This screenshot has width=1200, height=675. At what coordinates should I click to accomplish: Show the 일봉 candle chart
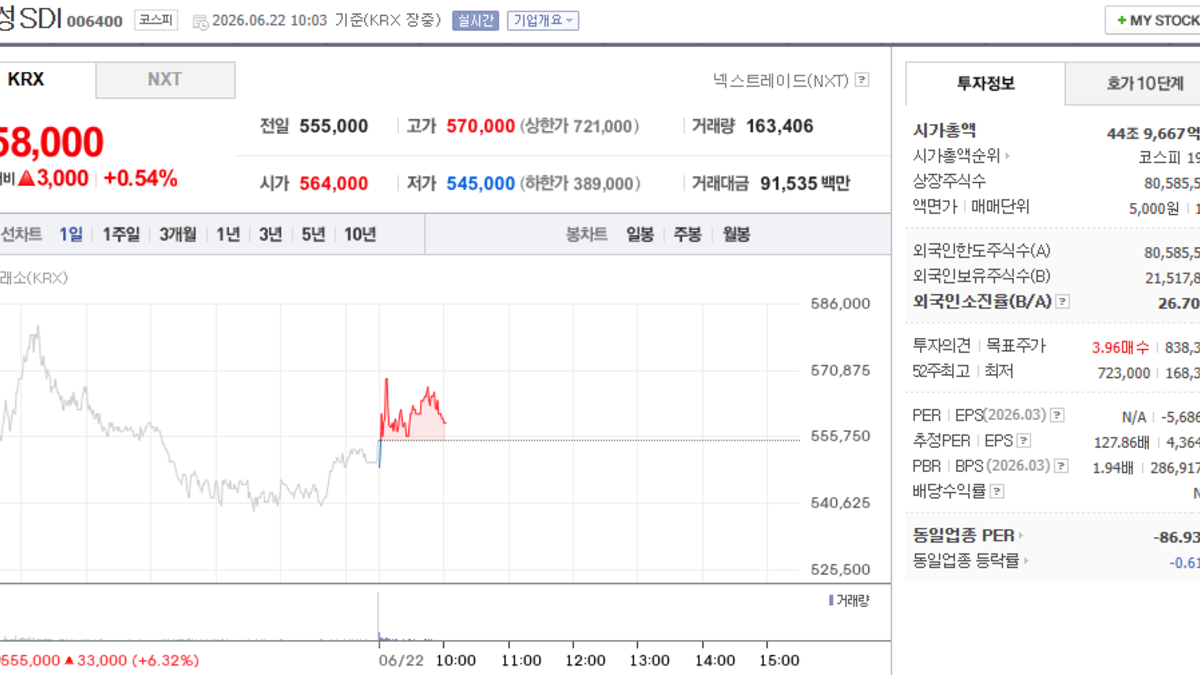tap(640, 235)
